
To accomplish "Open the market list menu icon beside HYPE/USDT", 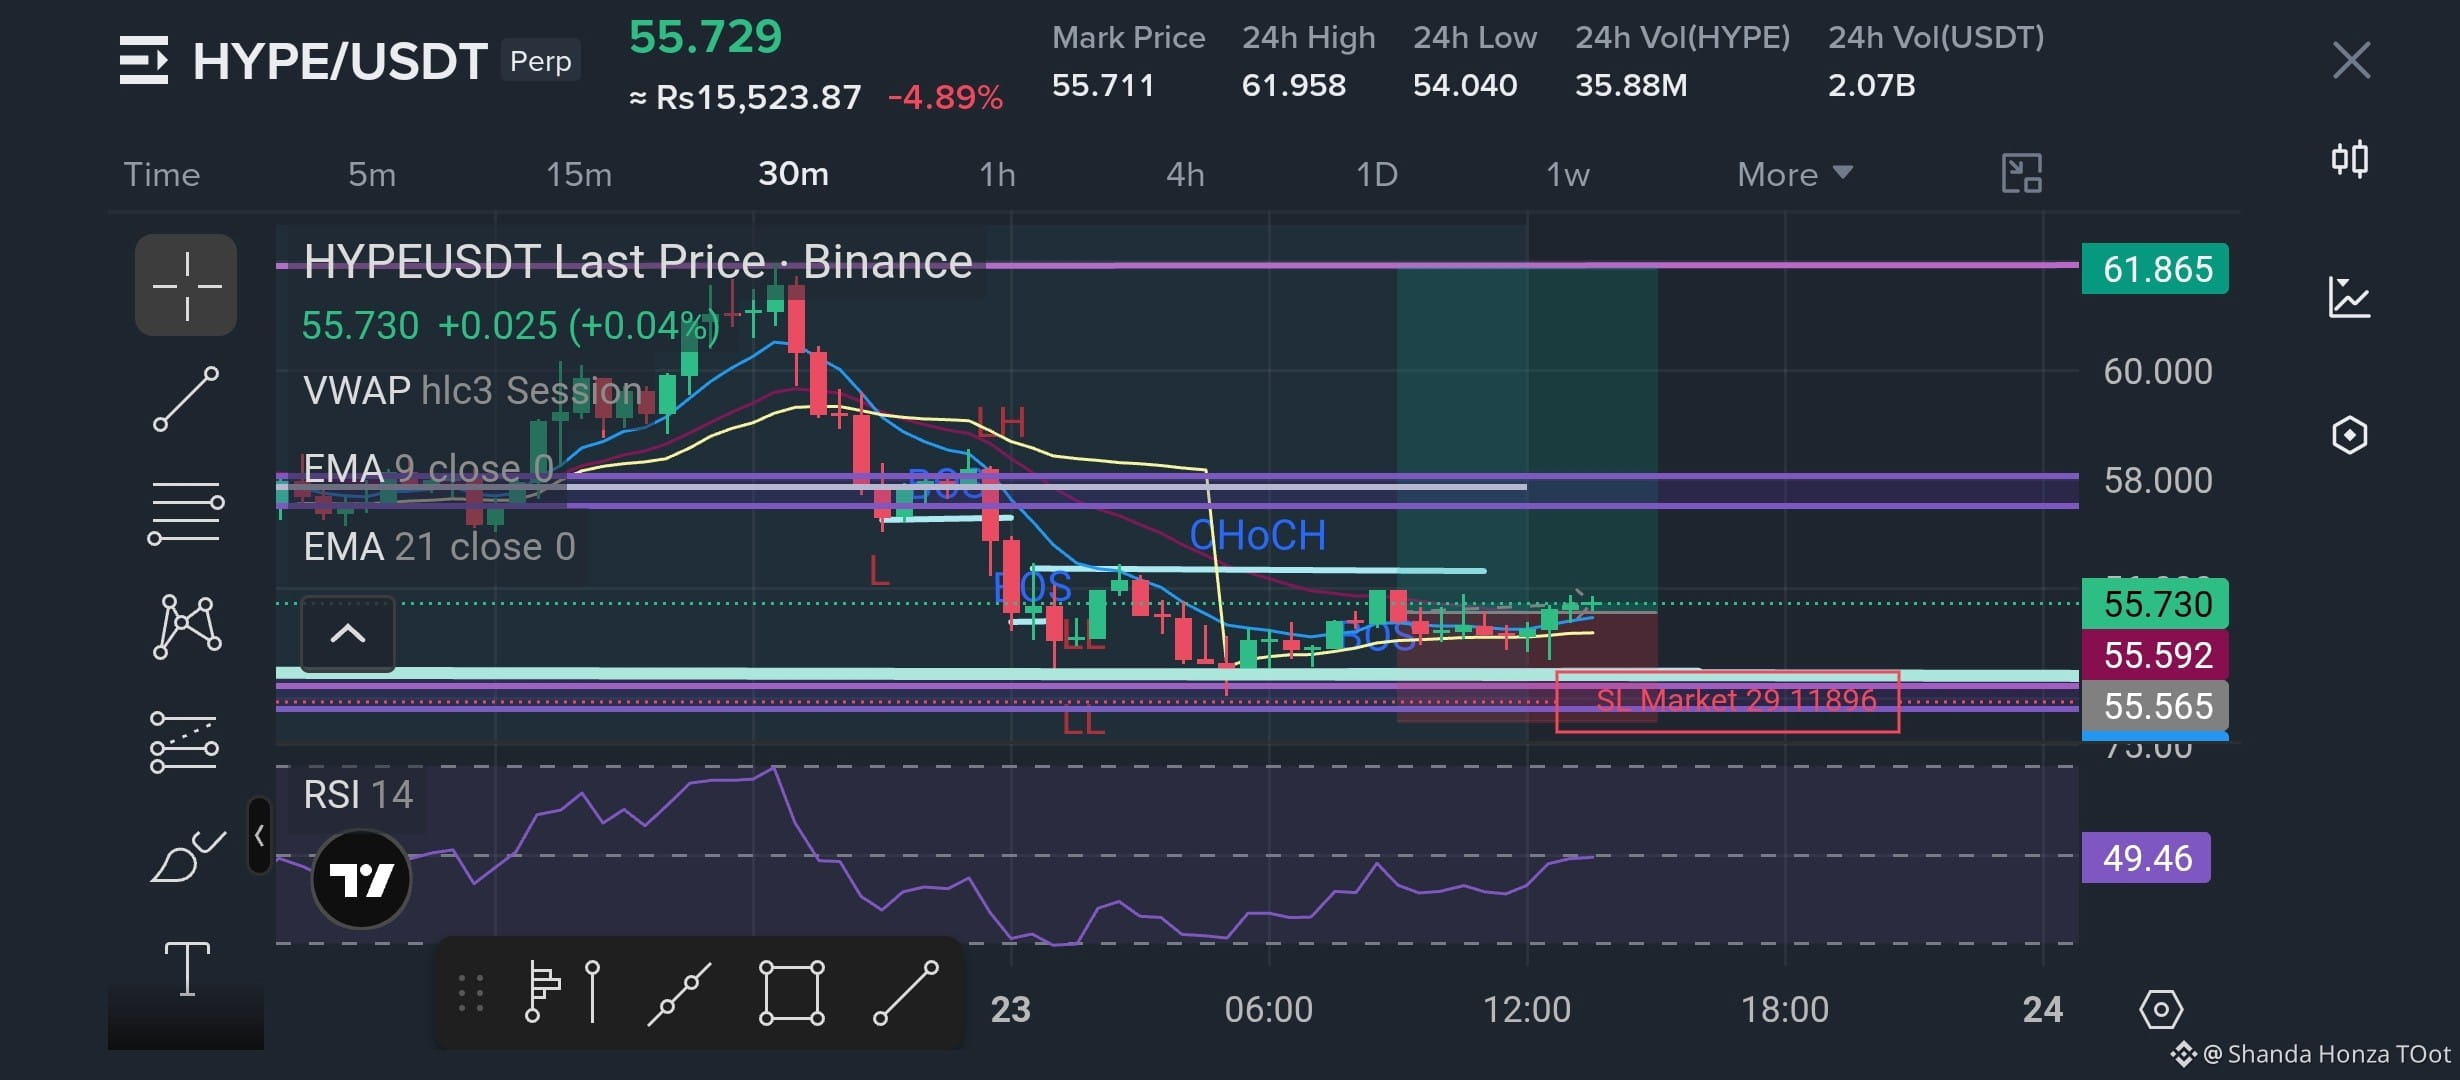I will [x=144, y=61].
